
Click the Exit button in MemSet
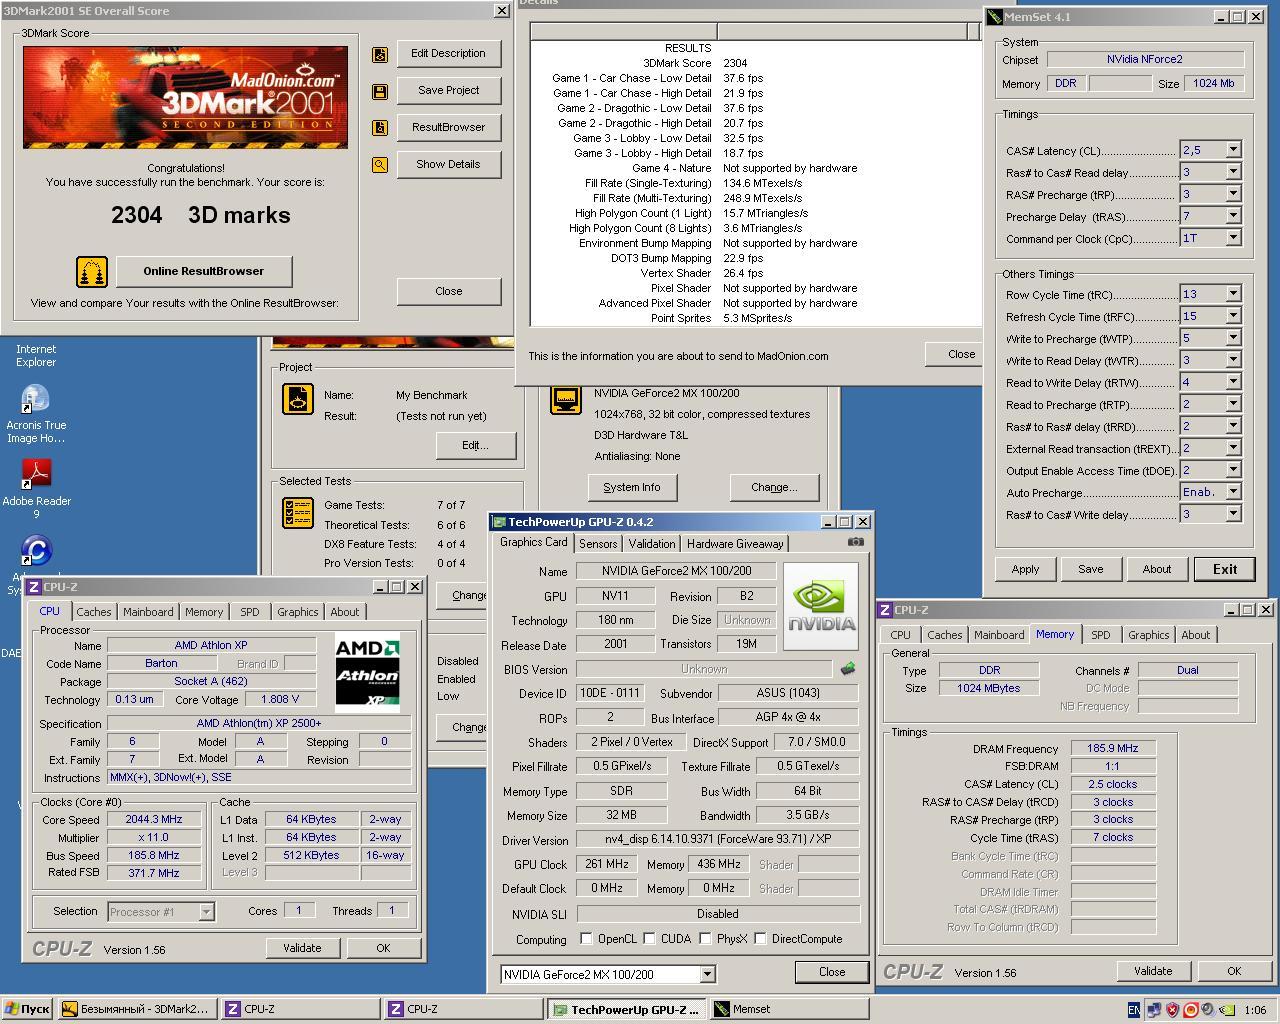[1225, 569]
